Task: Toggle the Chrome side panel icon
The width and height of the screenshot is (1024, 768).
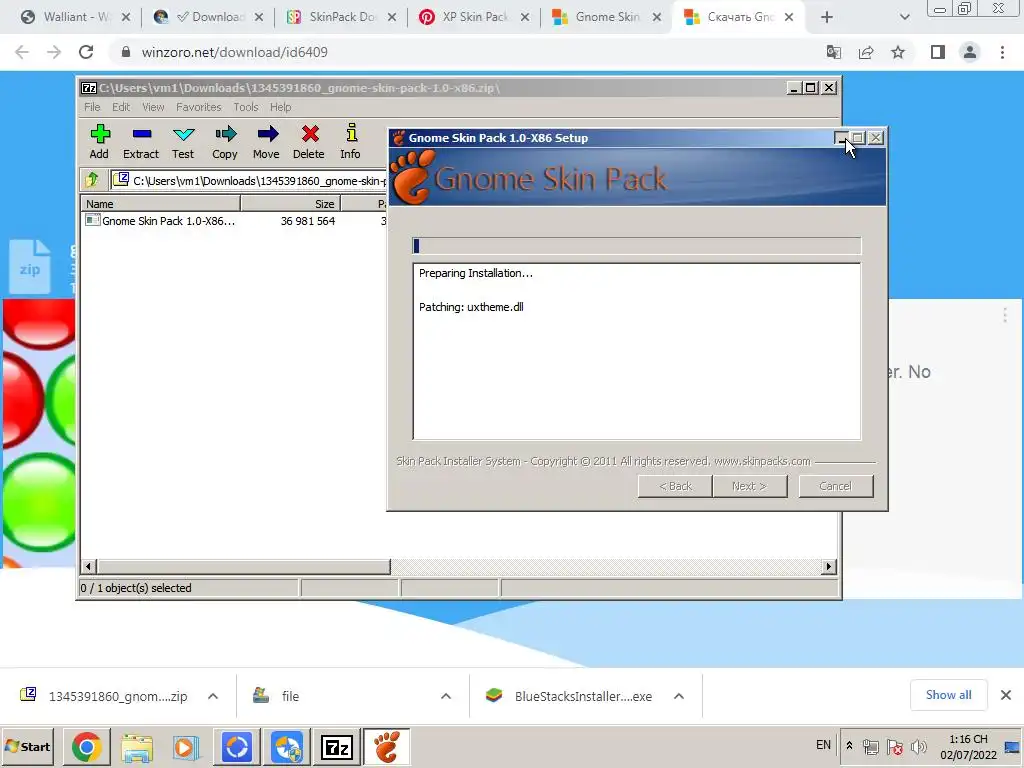Action: point(938,52)
